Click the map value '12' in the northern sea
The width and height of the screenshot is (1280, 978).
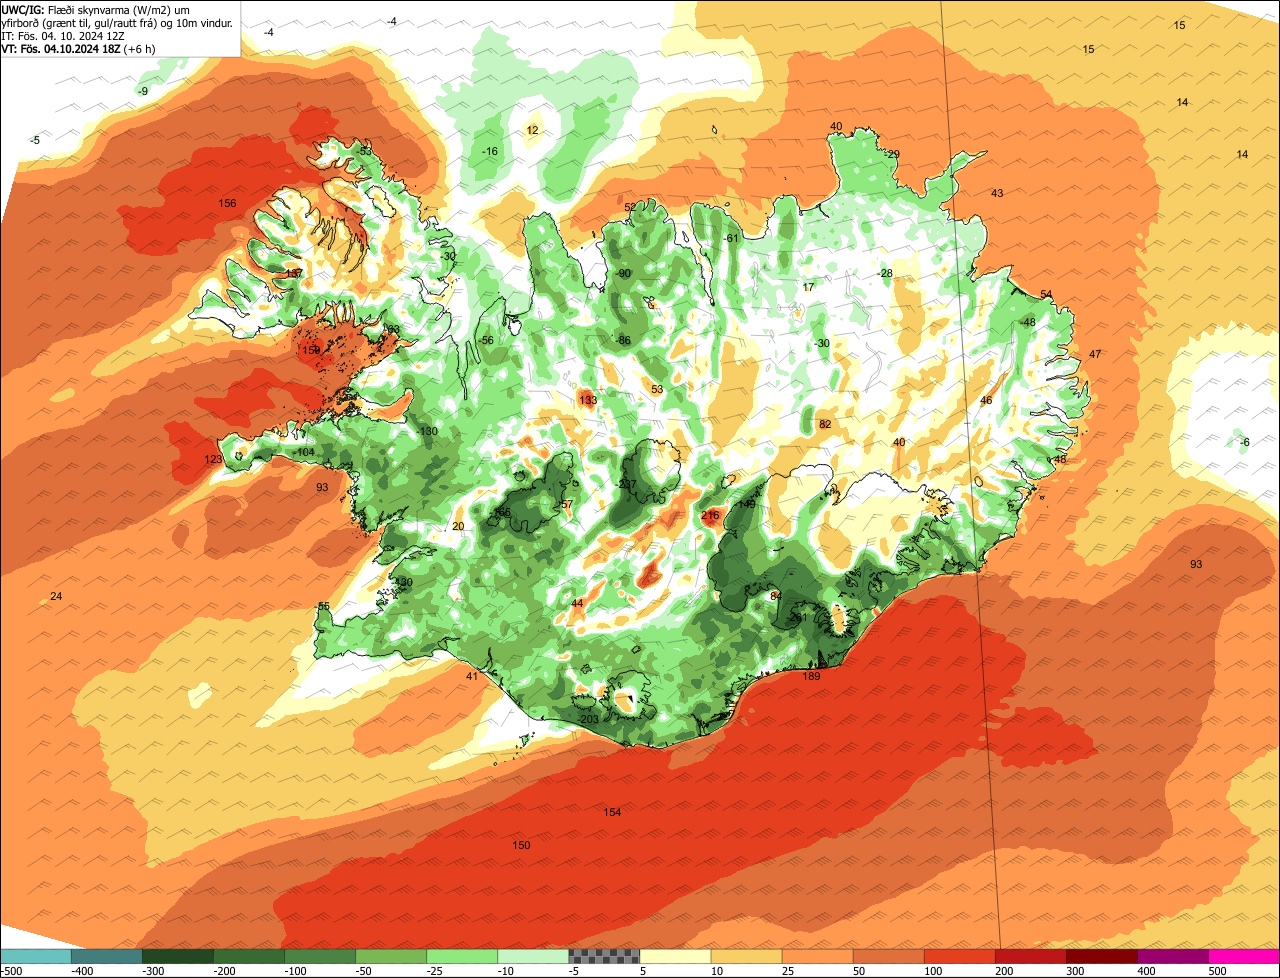(532, 131)
